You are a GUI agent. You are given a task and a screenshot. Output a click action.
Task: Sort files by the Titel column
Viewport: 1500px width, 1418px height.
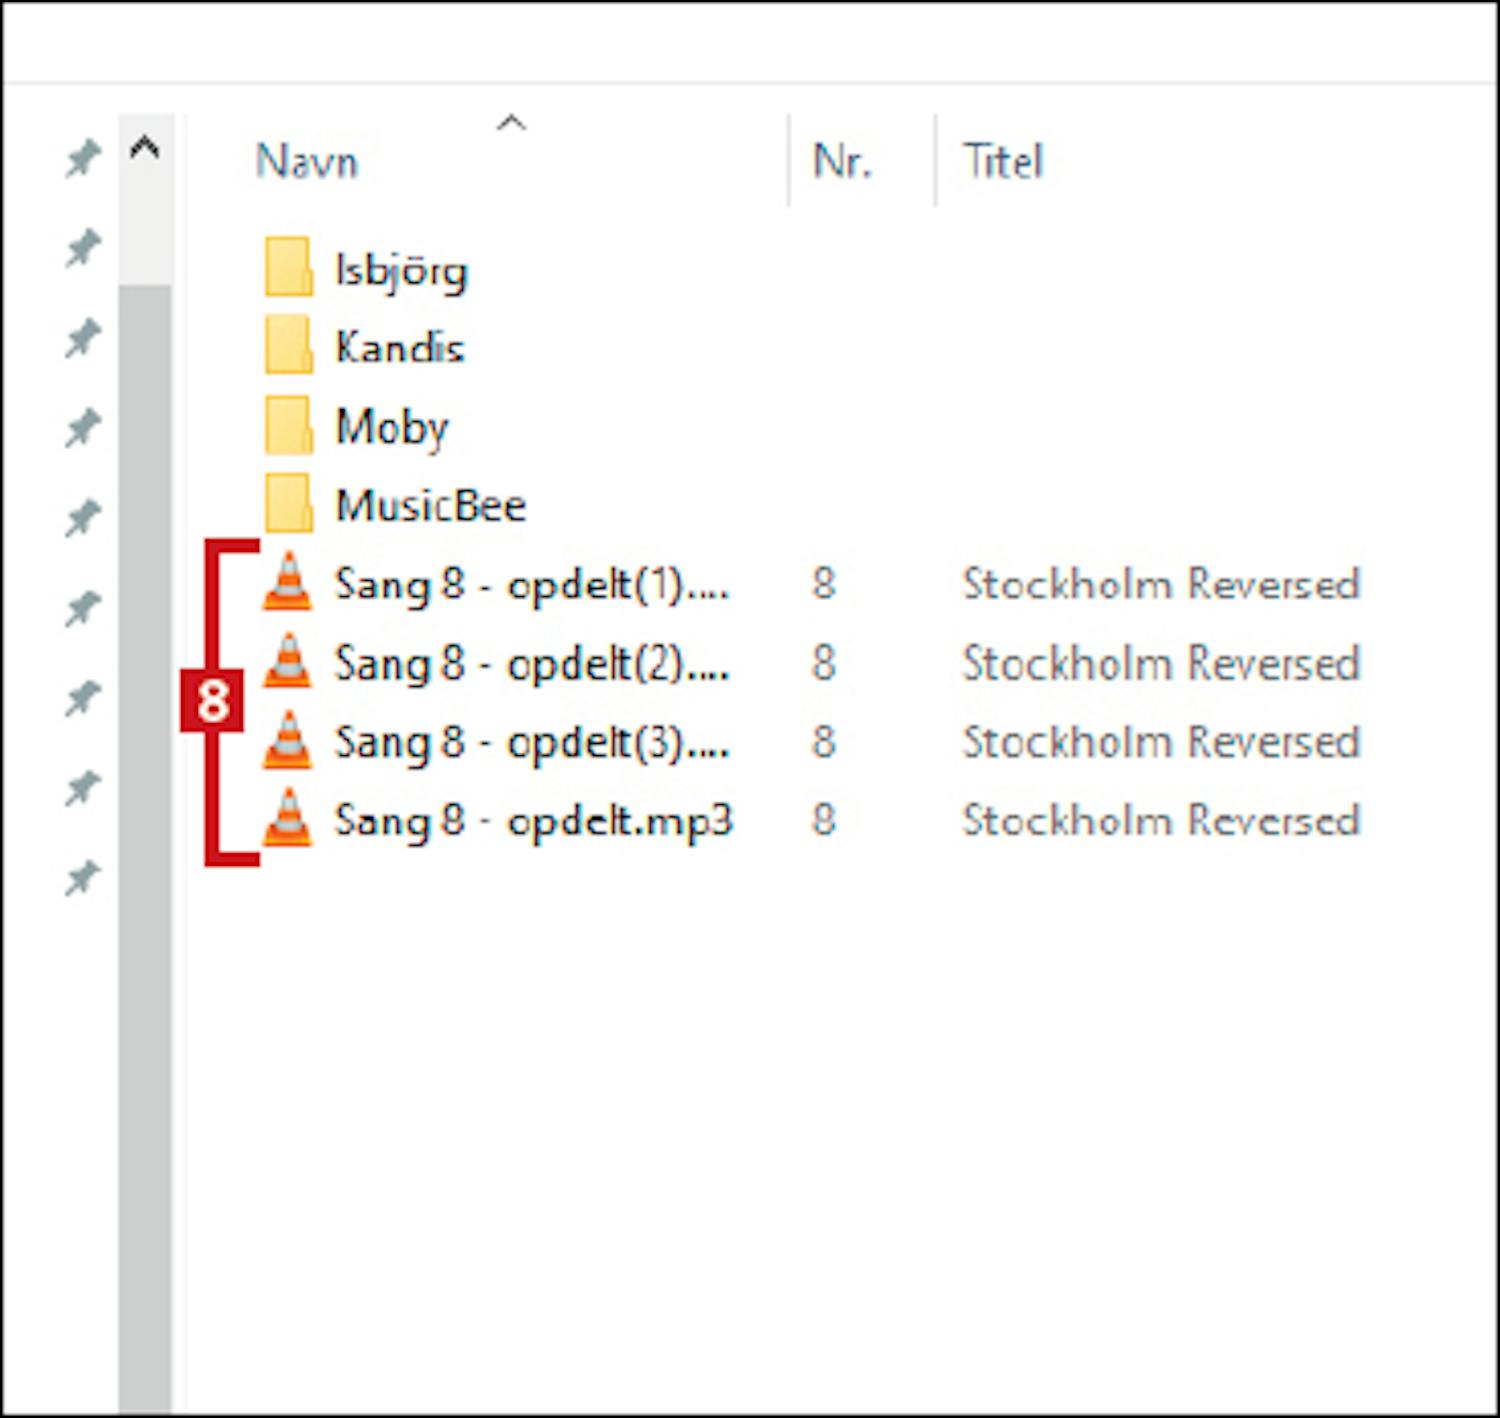tap(1002, 162)
